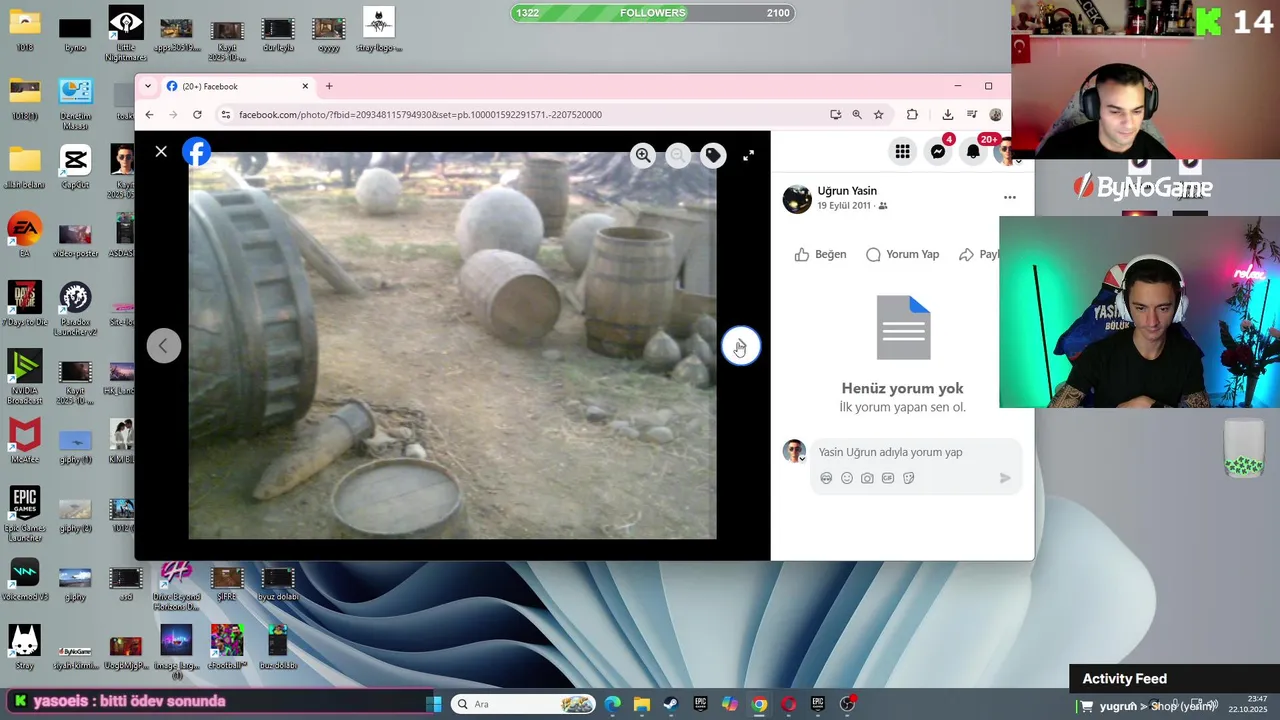Open the post options three-dot menu
Viewport: 1280px width, 720px height.
[x=1009, y=198]
